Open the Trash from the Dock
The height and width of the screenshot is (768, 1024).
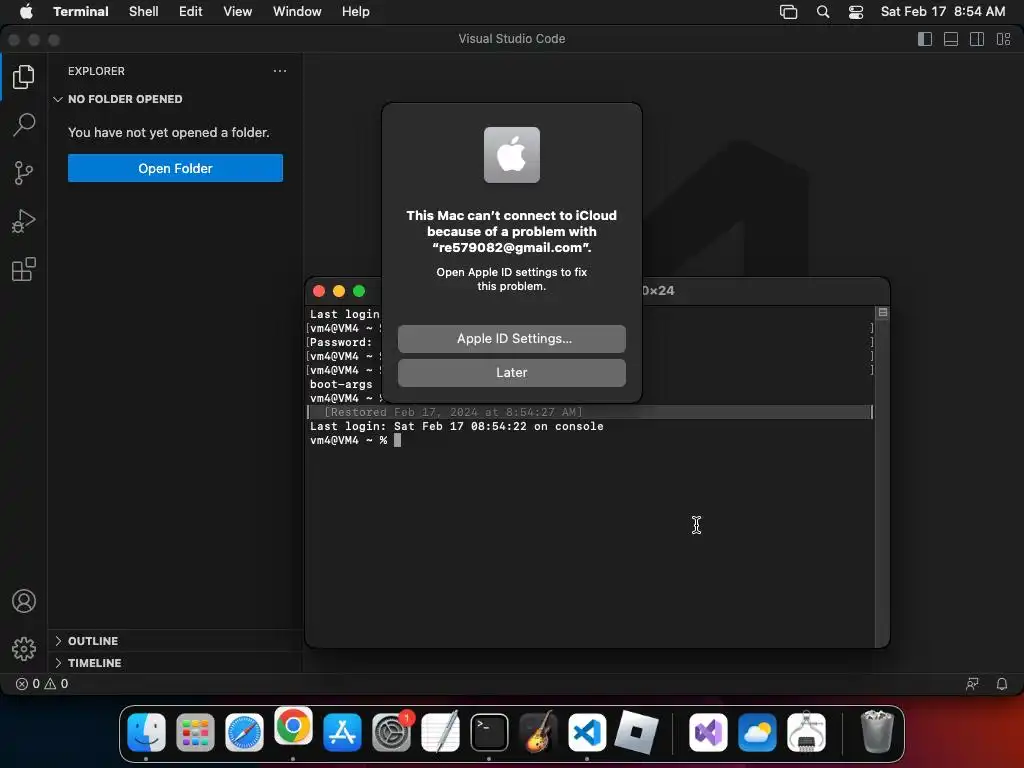click(x=877, y=731)
